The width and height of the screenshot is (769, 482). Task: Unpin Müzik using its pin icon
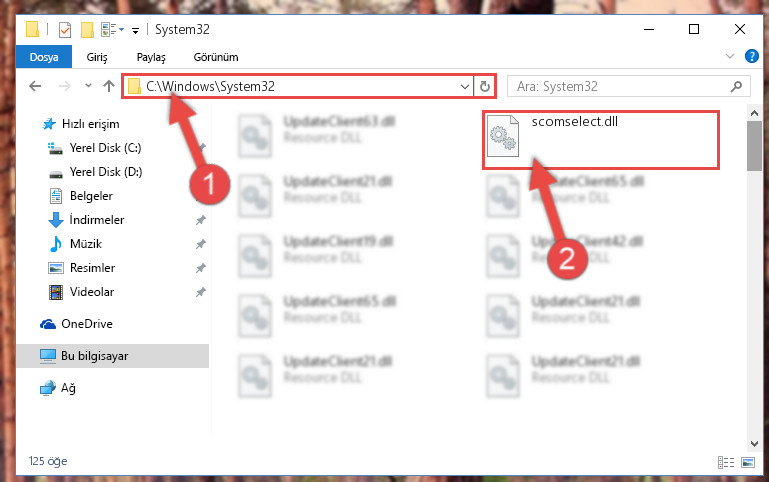click(x=201, y=244)
